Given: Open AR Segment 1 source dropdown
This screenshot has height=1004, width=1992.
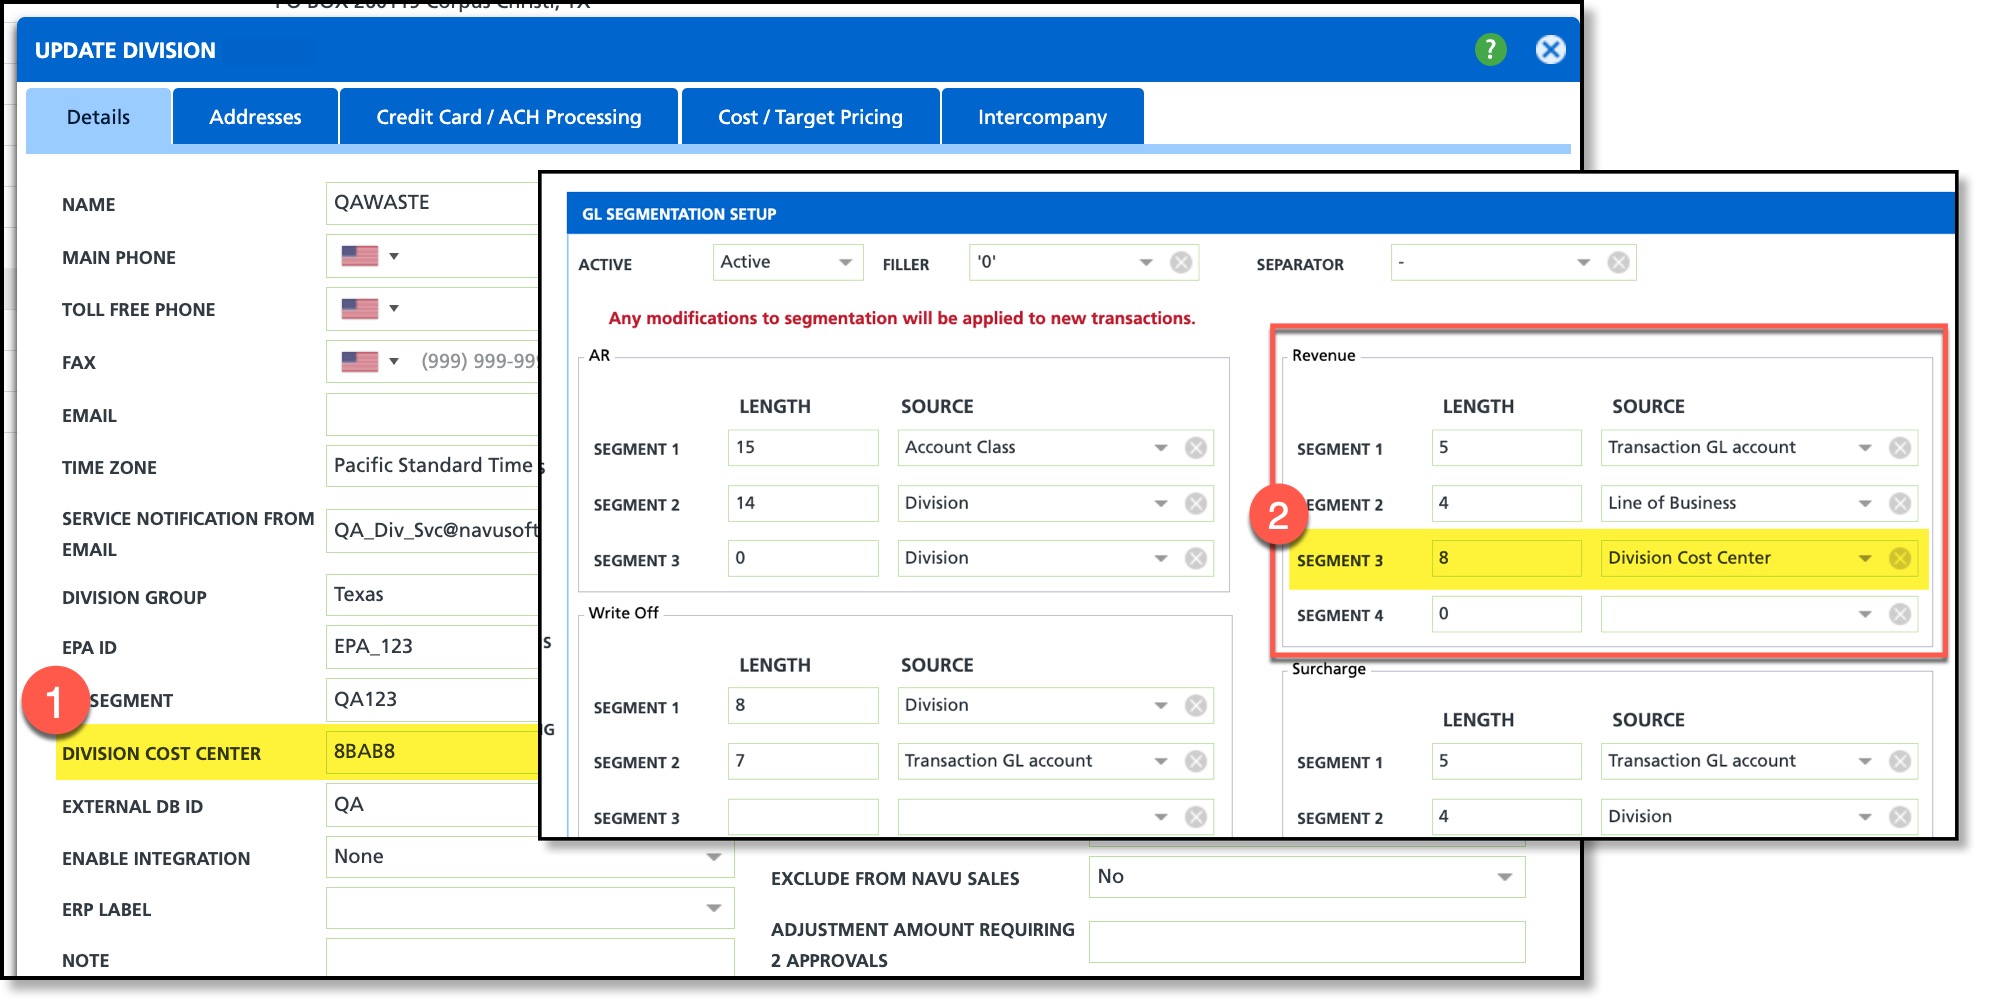Looking at the screenshot, I should point(1160,448).
